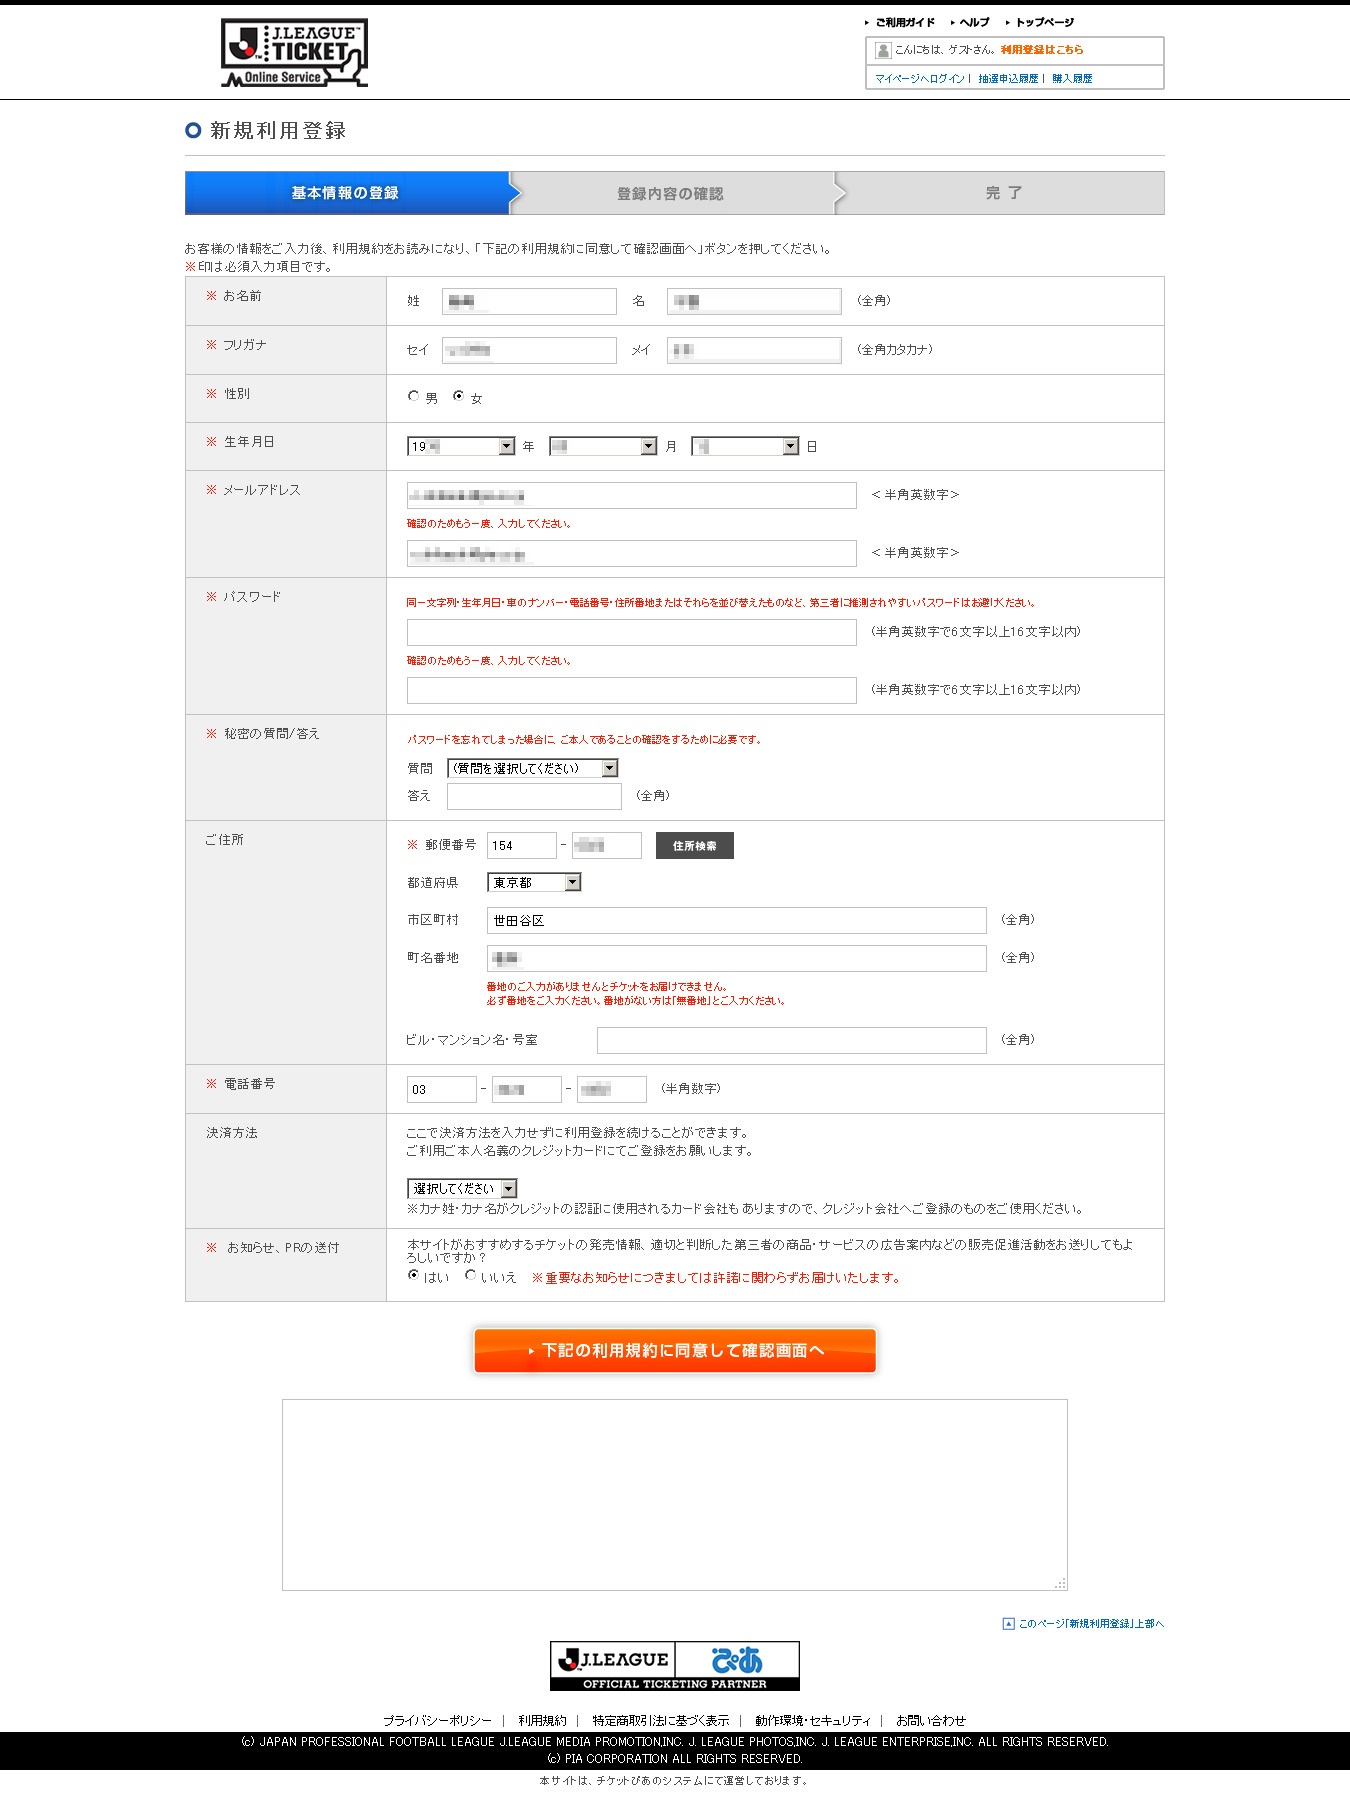Choose いいえ for notification delivery
Viewport: 1350px width, 1810px height.
470,1275
